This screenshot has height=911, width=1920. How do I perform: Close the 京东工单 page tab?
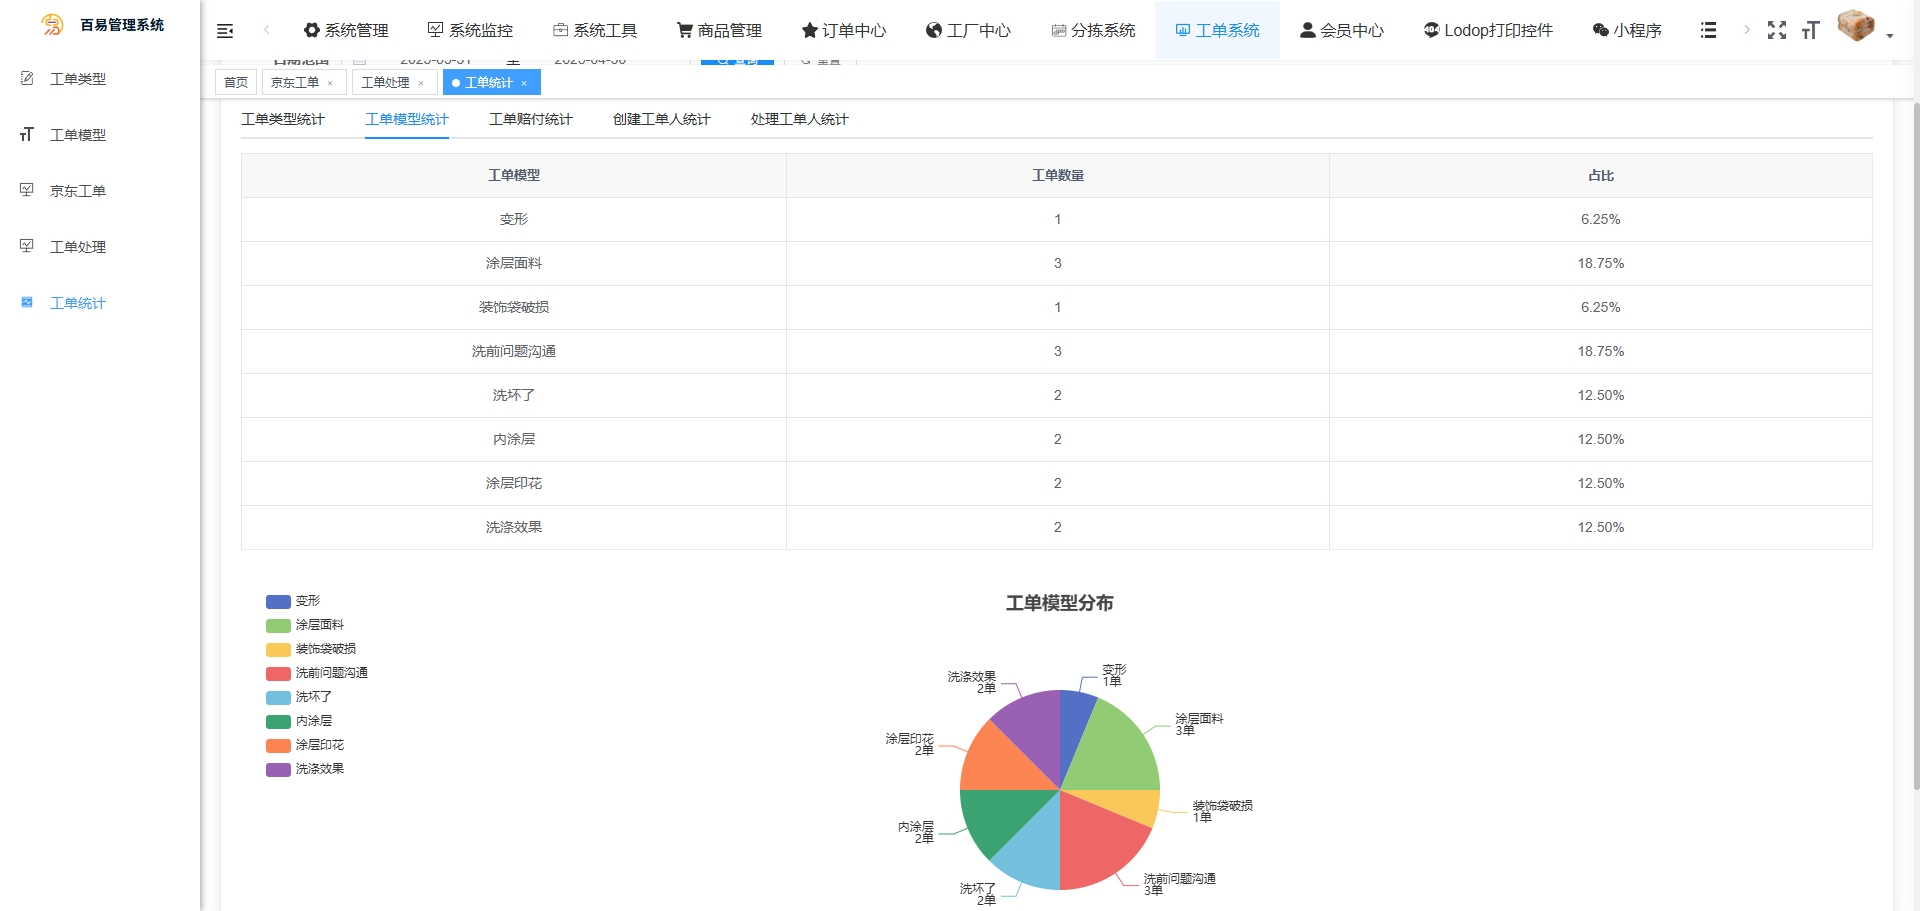[x=330, y=83]
